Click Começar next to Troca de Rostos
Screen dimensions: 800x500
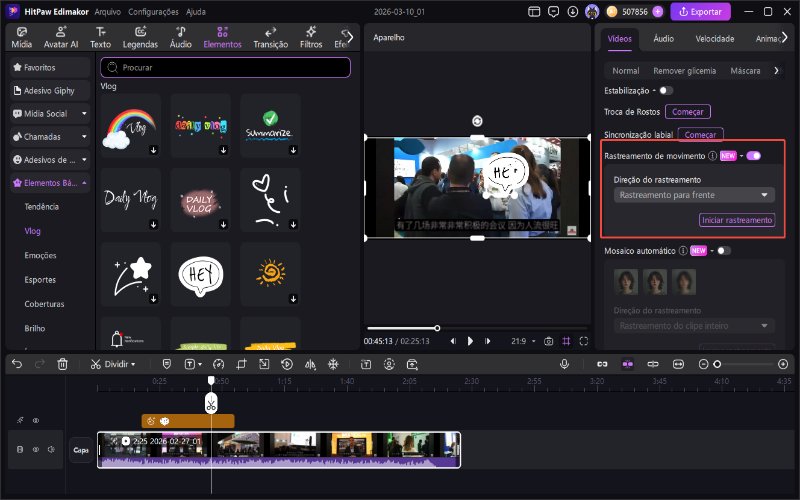pos(688,112)
